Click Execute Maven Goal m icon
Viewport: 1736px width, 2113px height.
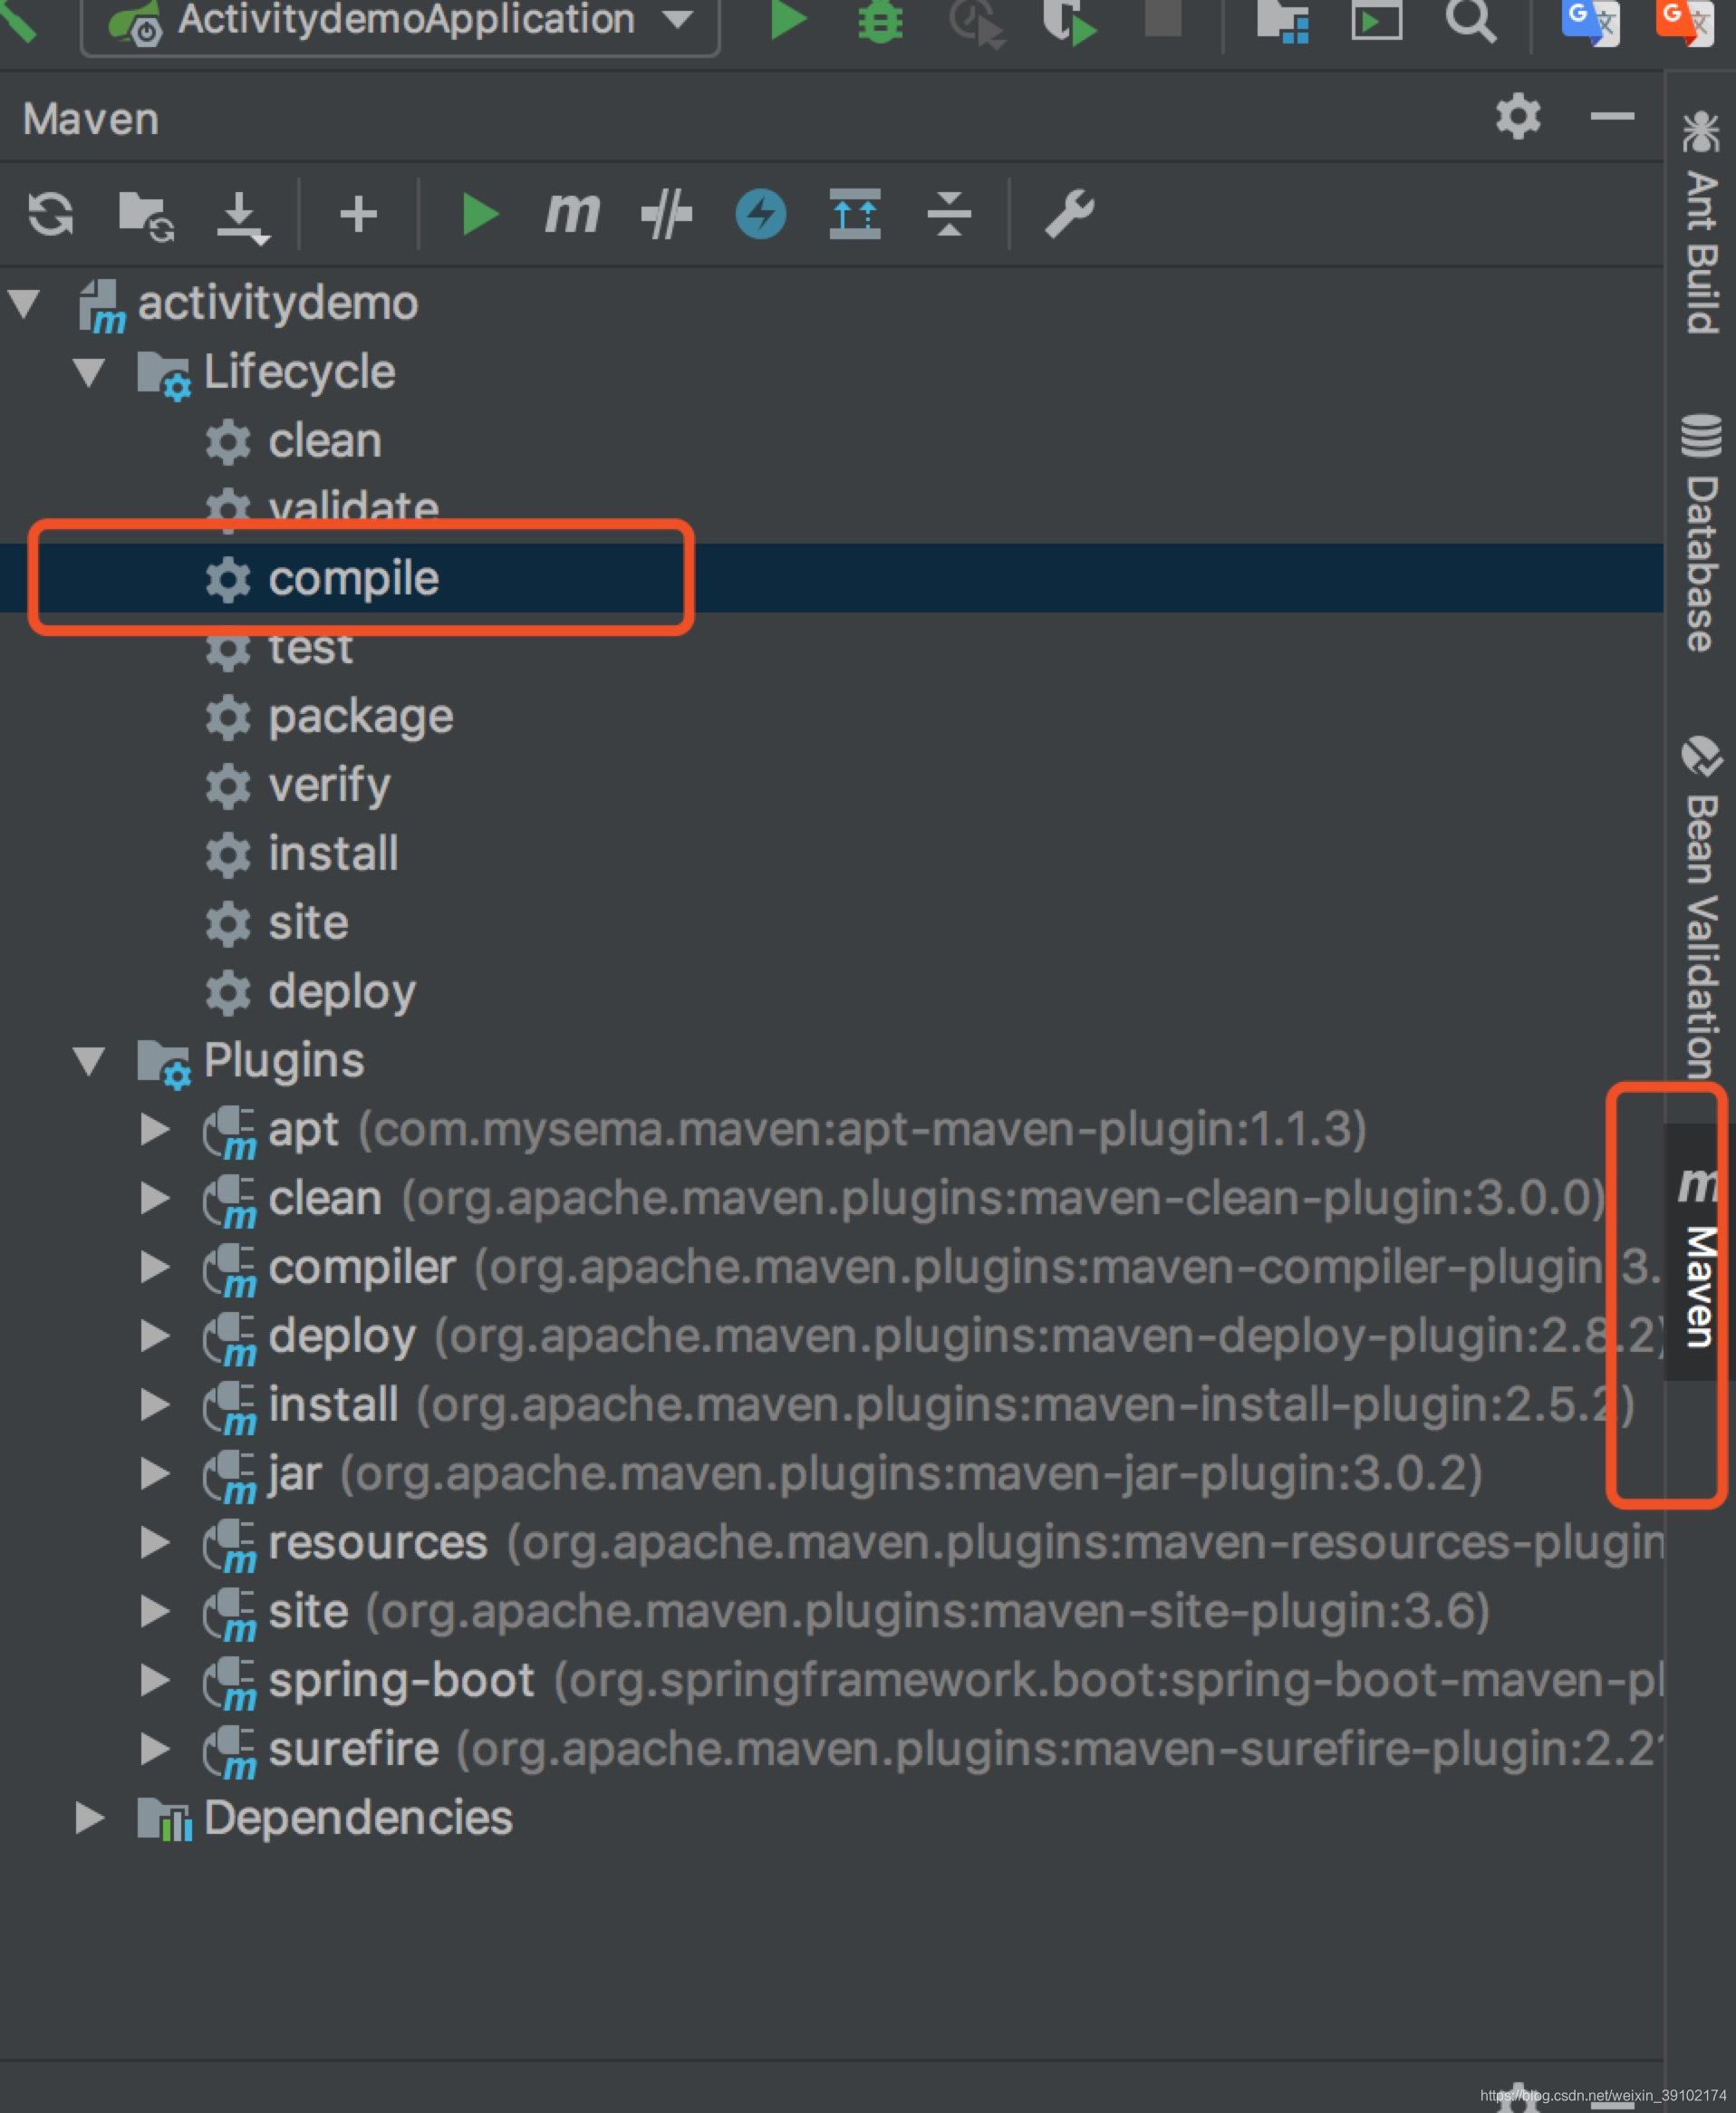(x=572, y=213)
